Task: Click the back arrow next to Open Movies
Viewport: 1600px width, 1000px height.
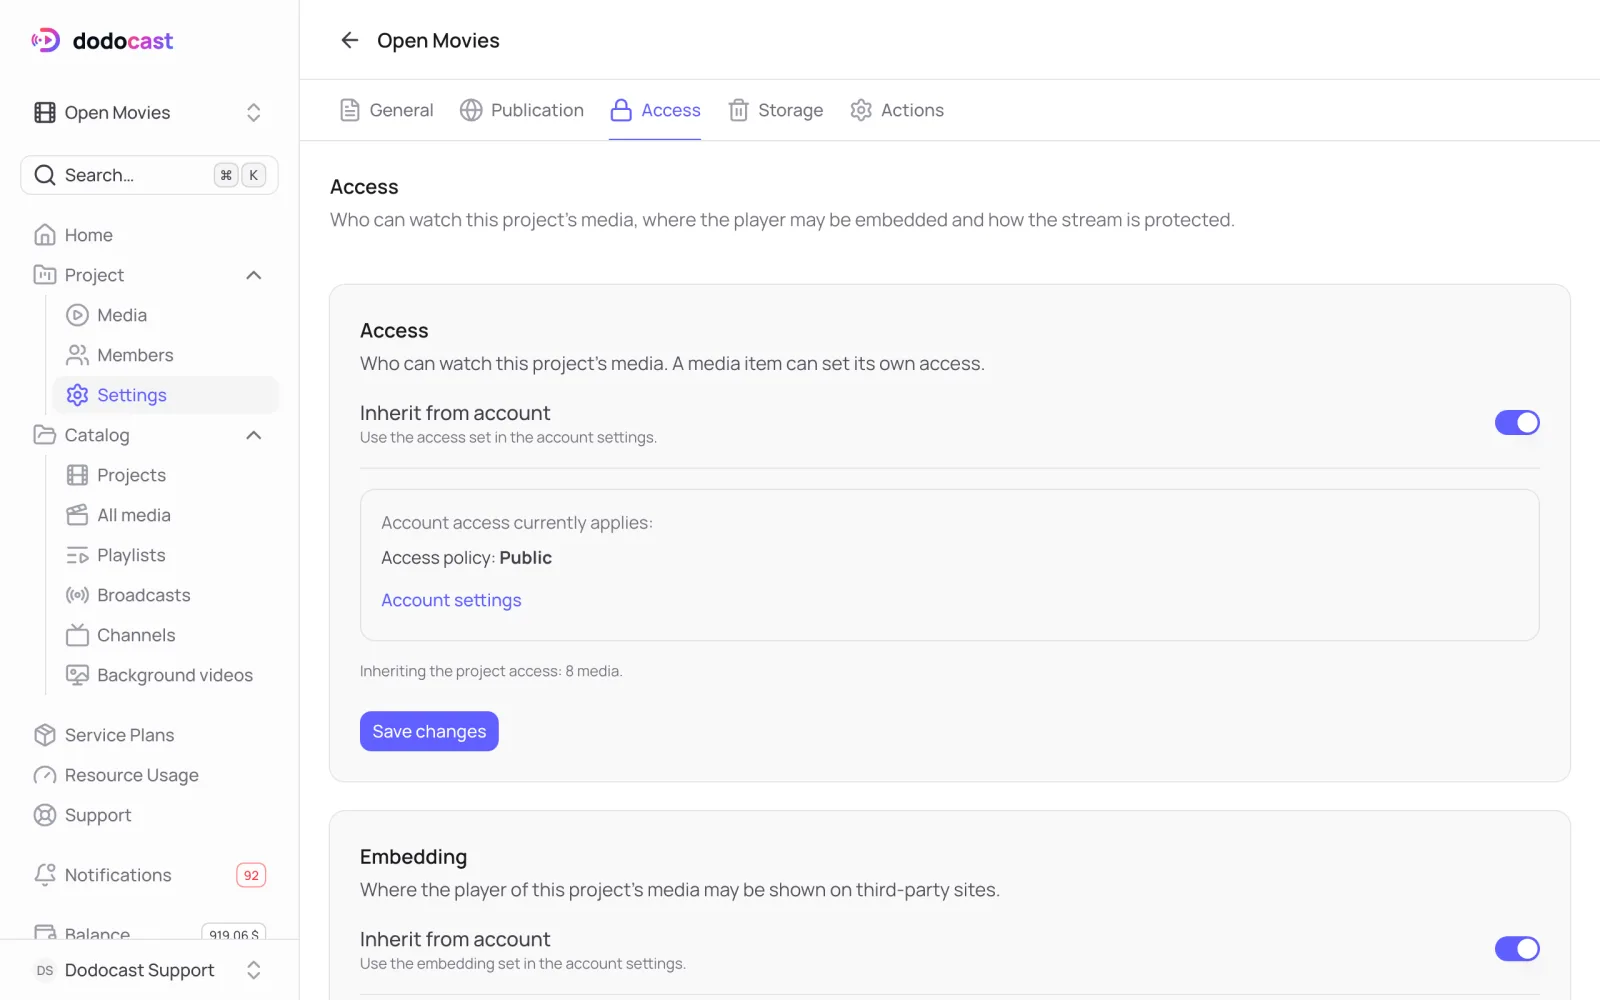Action: tap(349, 40)
